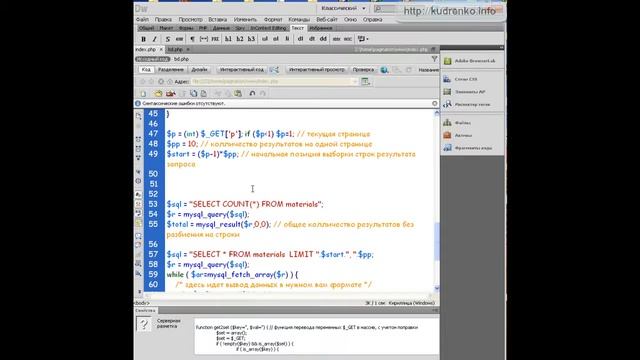Insert Heading 3 with the h3 button

tap(251, 39)
